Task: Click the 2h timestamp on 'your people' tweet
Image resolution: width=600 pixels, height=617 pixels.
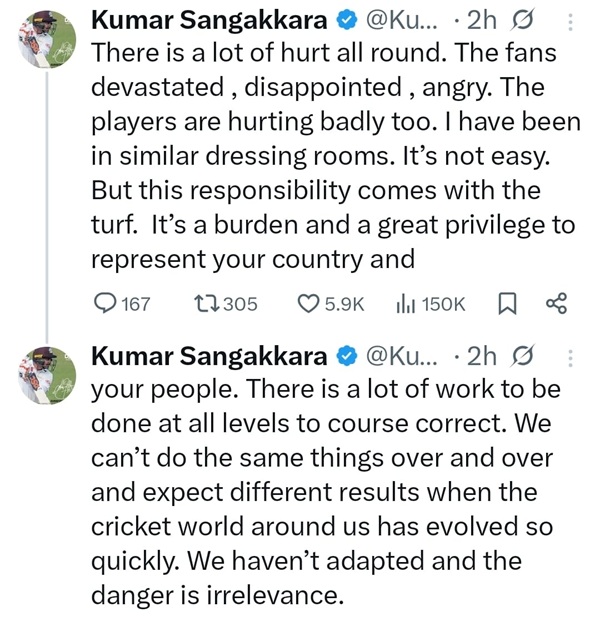Action: 481,357
